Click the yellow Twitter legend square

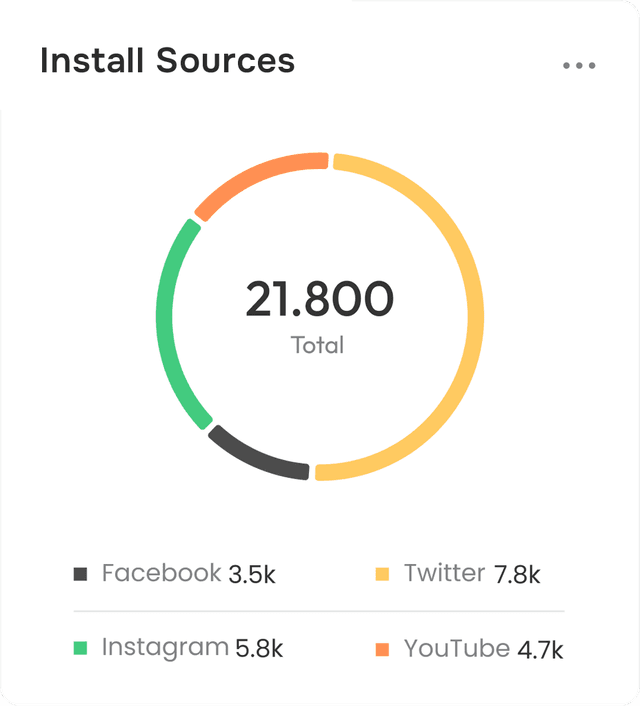click(x=382, y=574)
